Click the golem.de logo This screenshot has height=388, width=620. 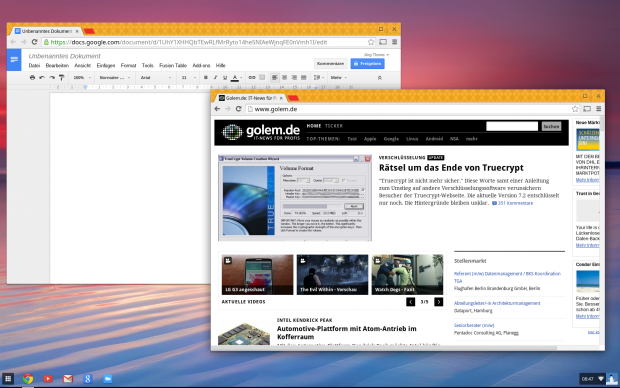pos(261,132)
